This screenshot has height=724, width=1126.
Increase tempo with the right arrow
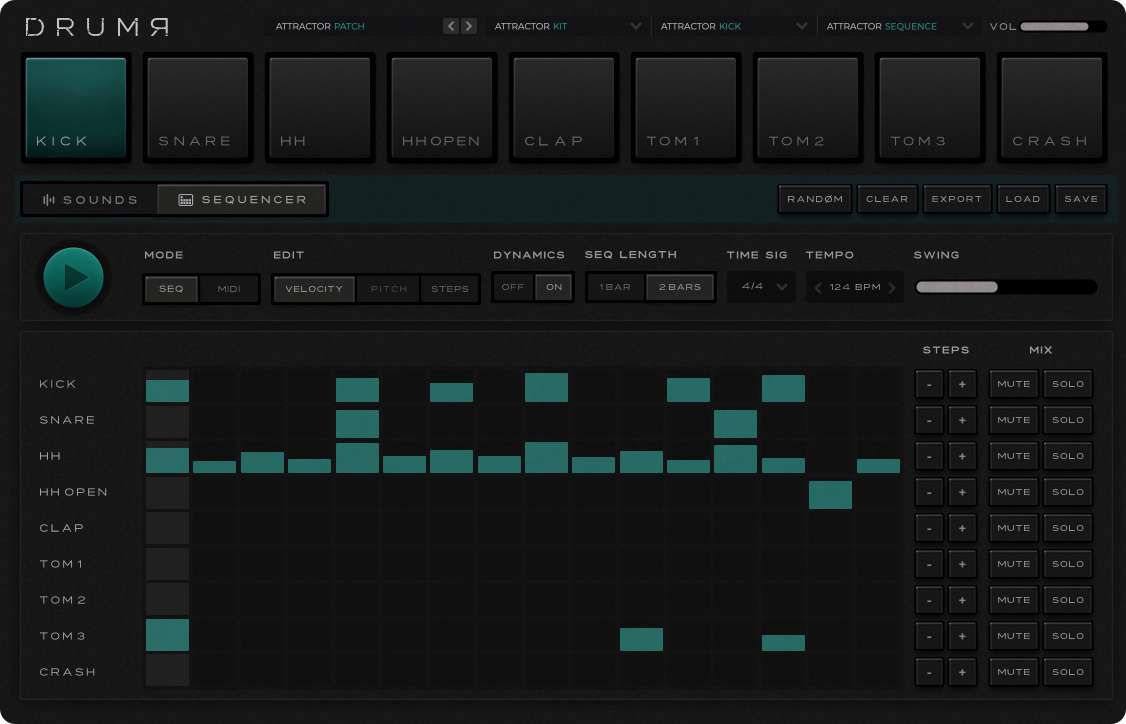pos(893,287)
